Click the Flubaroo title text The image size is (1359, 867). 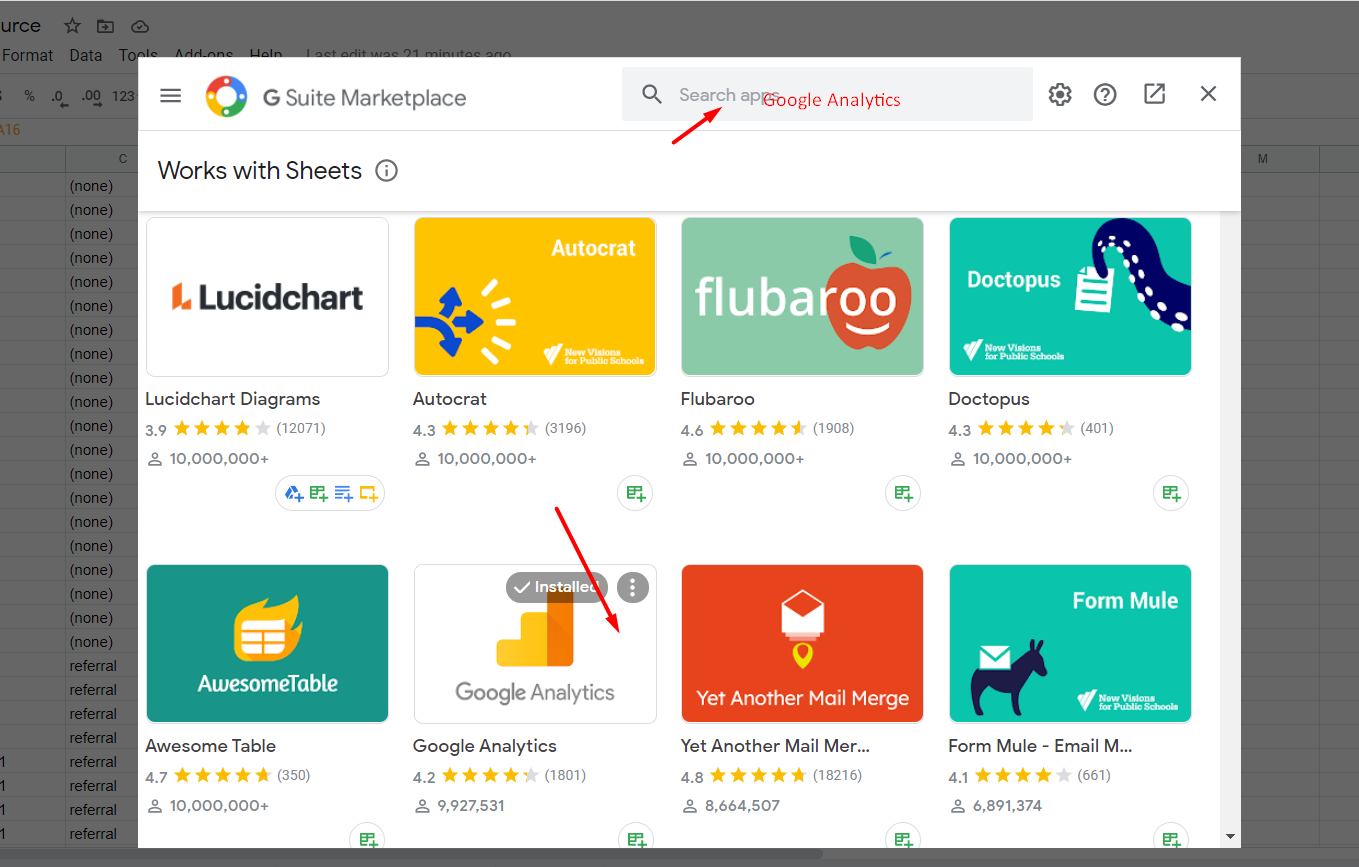pos(718,399)
